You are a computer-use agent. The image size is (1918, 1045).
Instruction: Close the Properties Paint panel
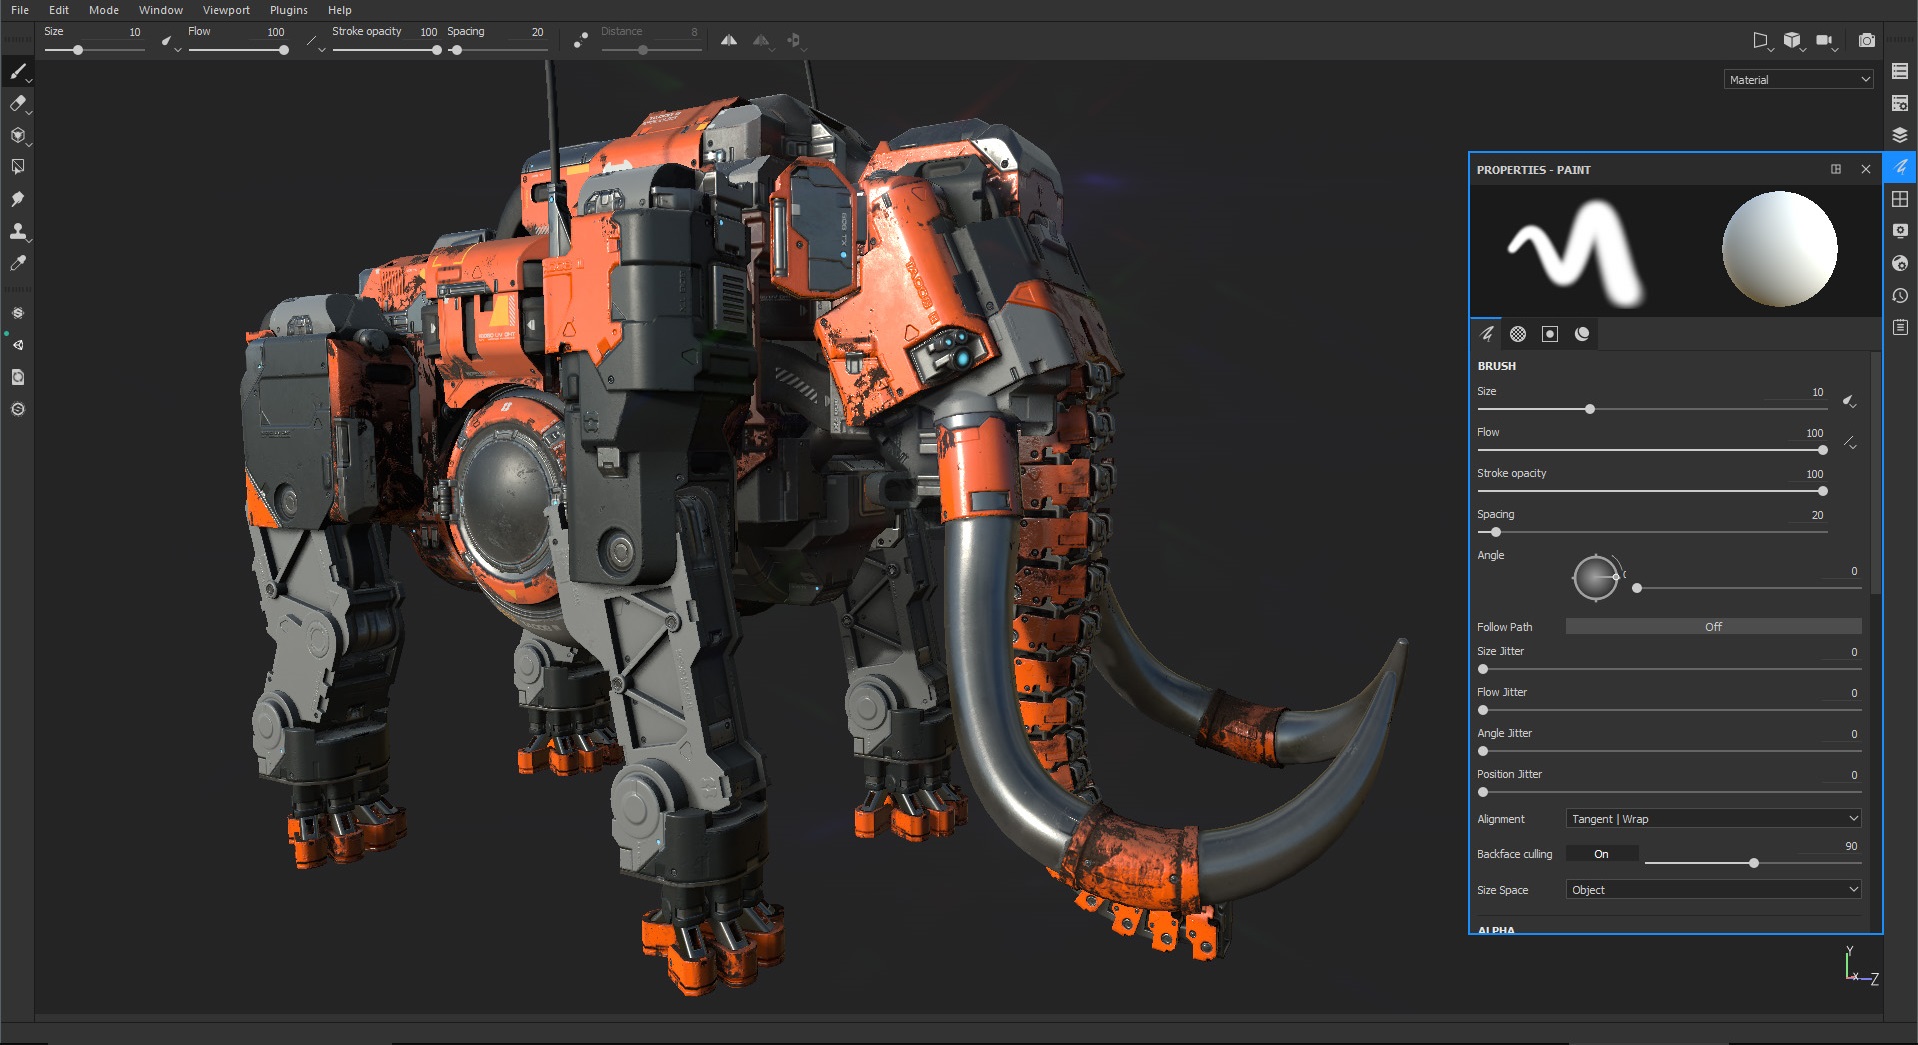coord(1865,169)
